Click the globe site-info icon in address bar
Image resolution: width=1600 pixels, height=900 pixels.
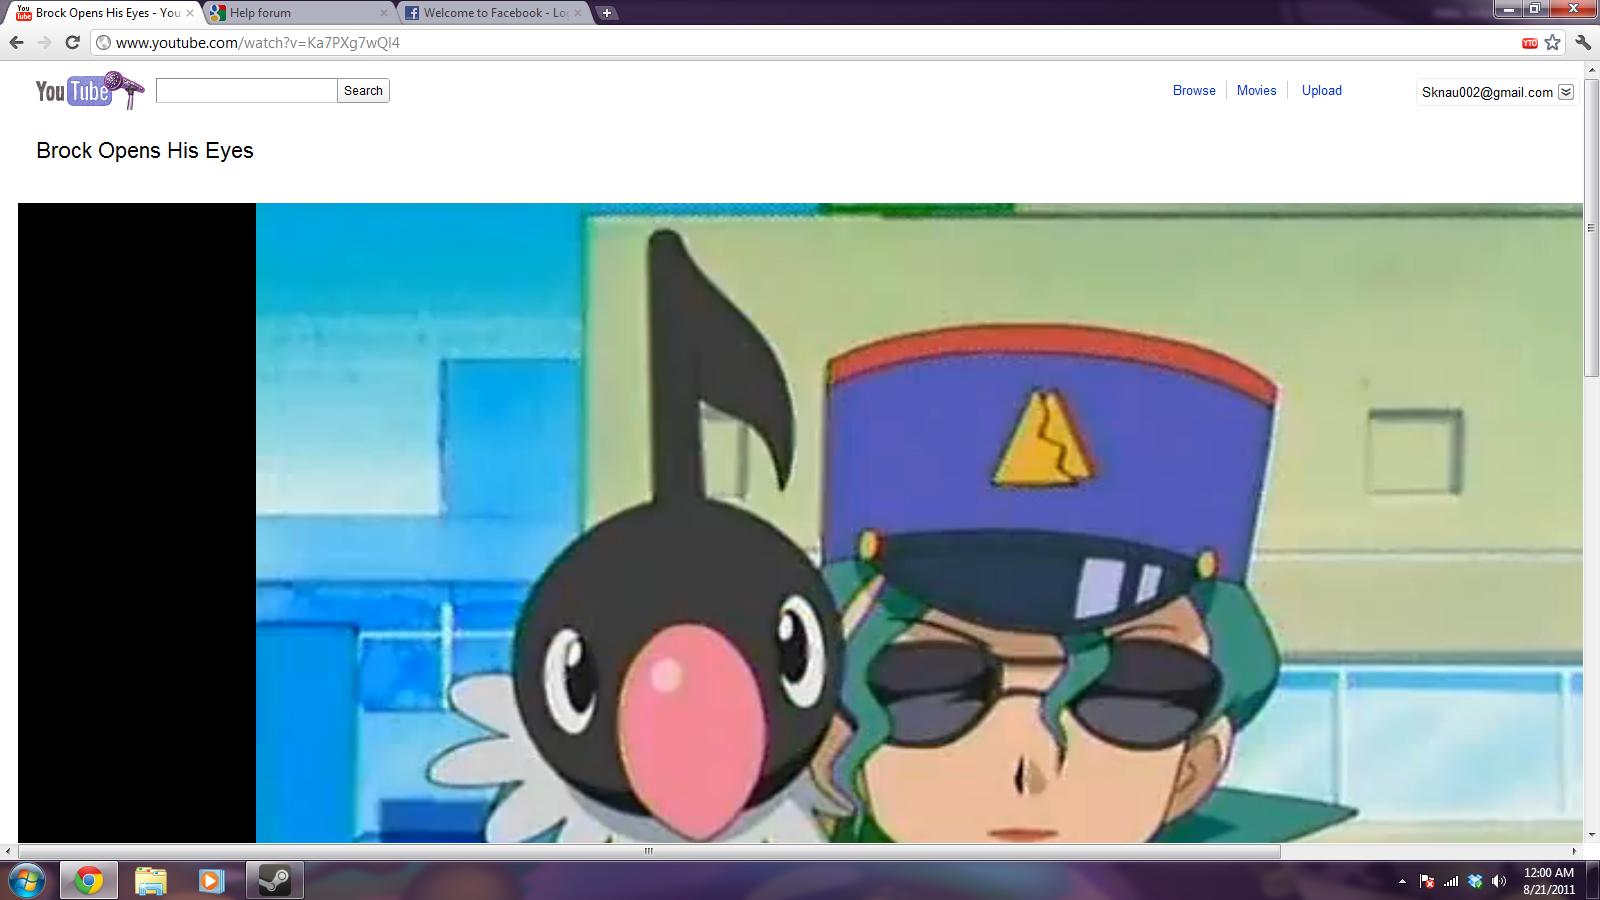(103, 43)
